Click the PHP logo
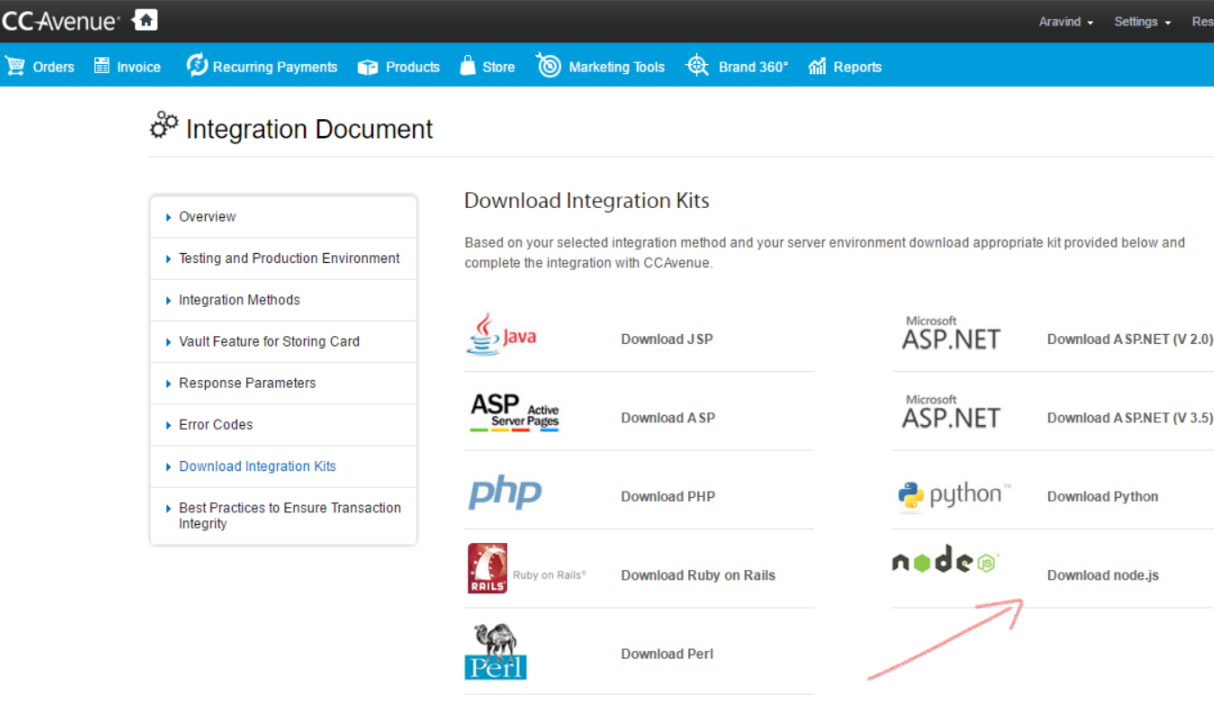1214x705 pixels. [x=505, y=493]
